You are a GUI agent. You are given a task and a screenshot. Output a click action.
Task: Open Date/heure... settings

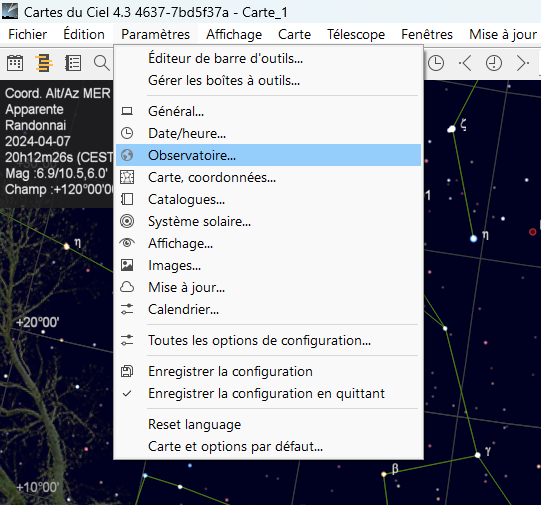[268, 133]
